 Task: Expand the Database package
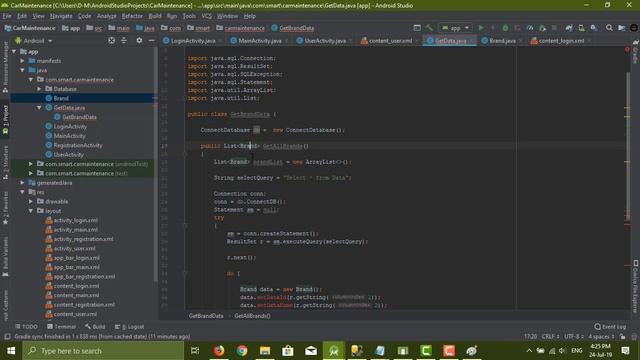click(39, 89)
